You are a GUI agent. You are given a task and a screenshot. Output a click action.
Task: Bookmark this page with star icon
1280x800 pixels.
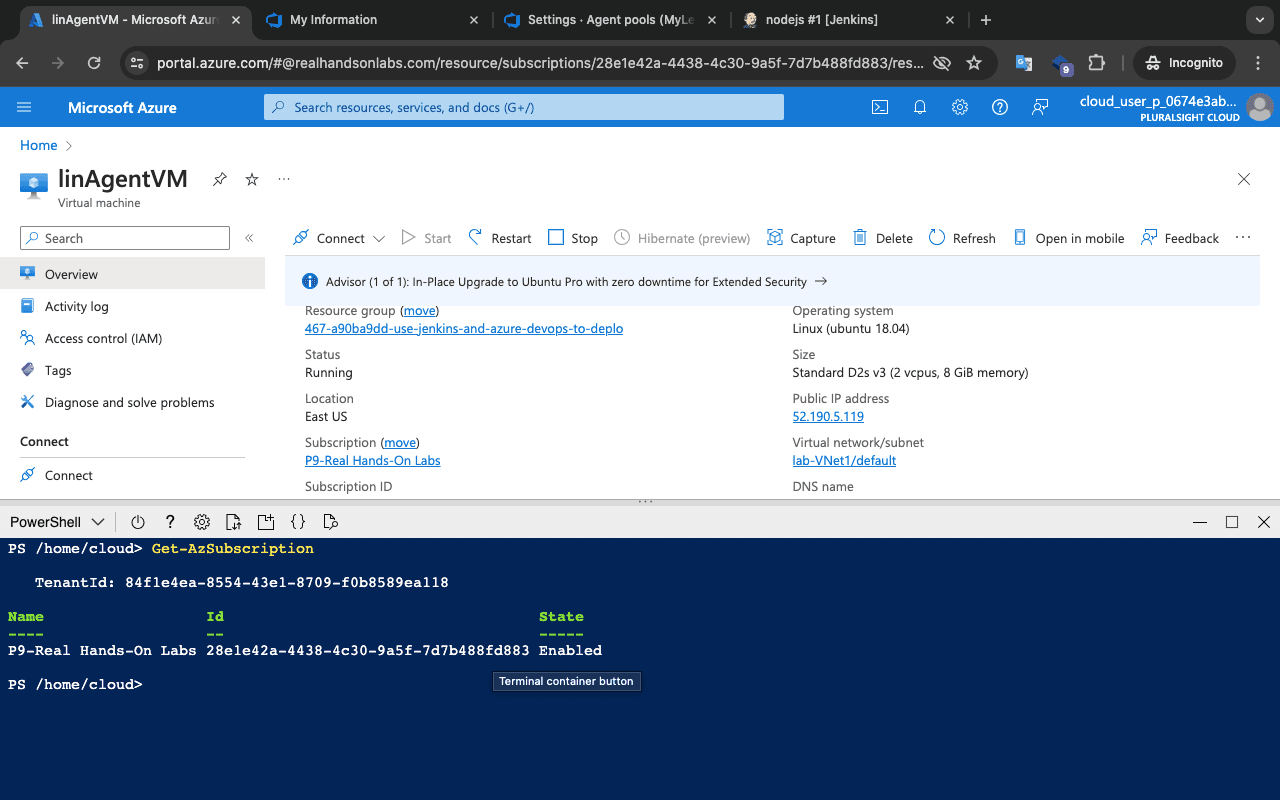pyautogui.click(x=974, y=63)
